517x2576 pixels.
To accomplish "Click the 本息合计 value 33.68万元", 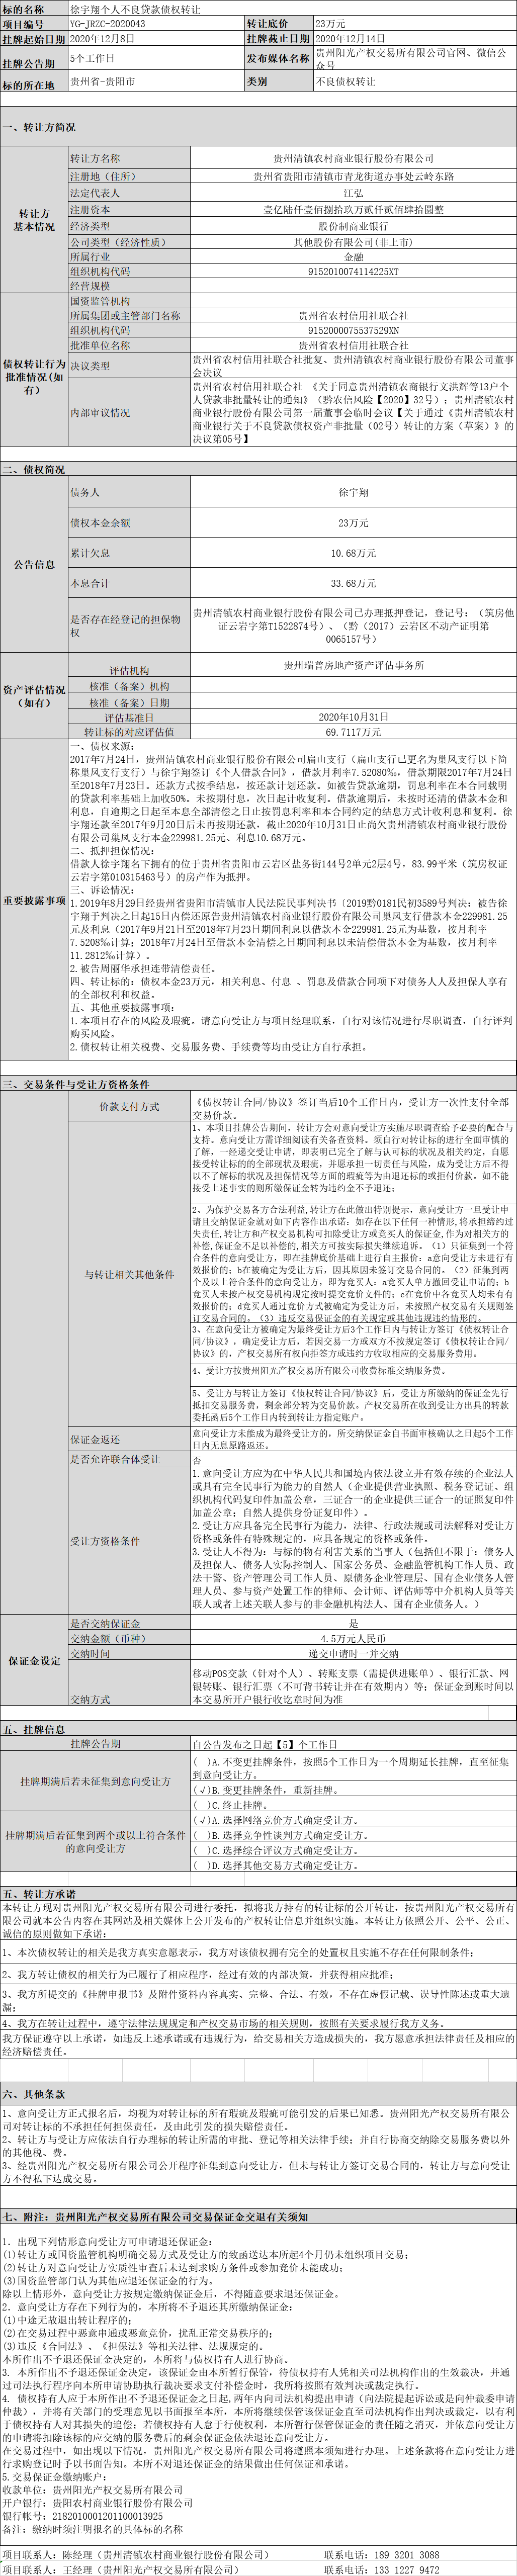I will click(353, 582).
